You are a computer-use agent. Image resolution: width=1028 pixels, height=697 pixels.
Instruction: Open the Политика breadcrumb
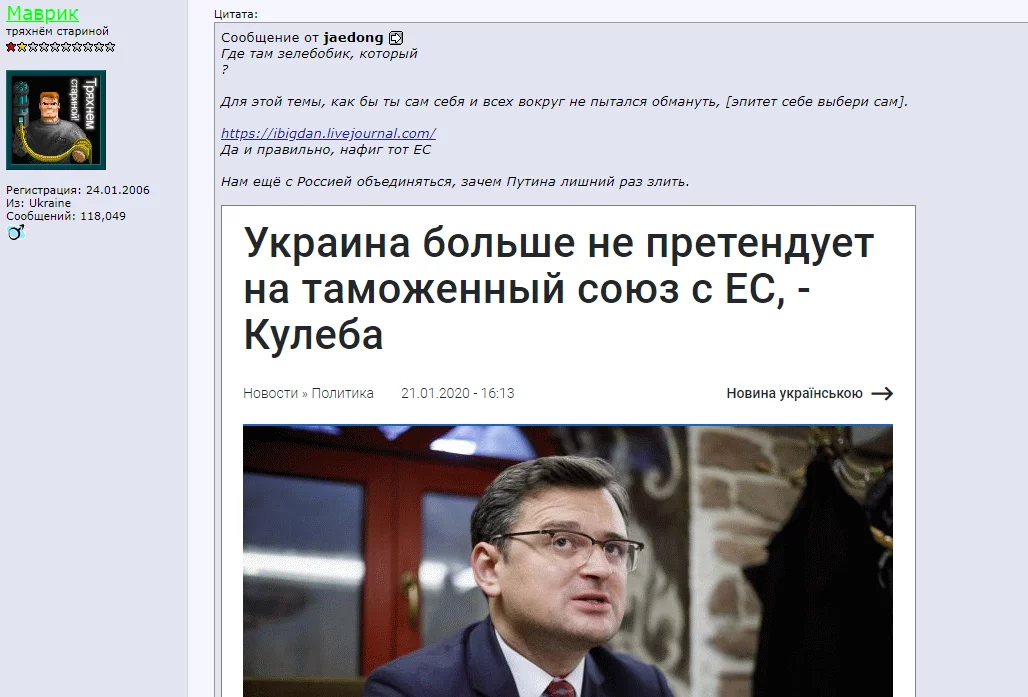pos(342,393)
